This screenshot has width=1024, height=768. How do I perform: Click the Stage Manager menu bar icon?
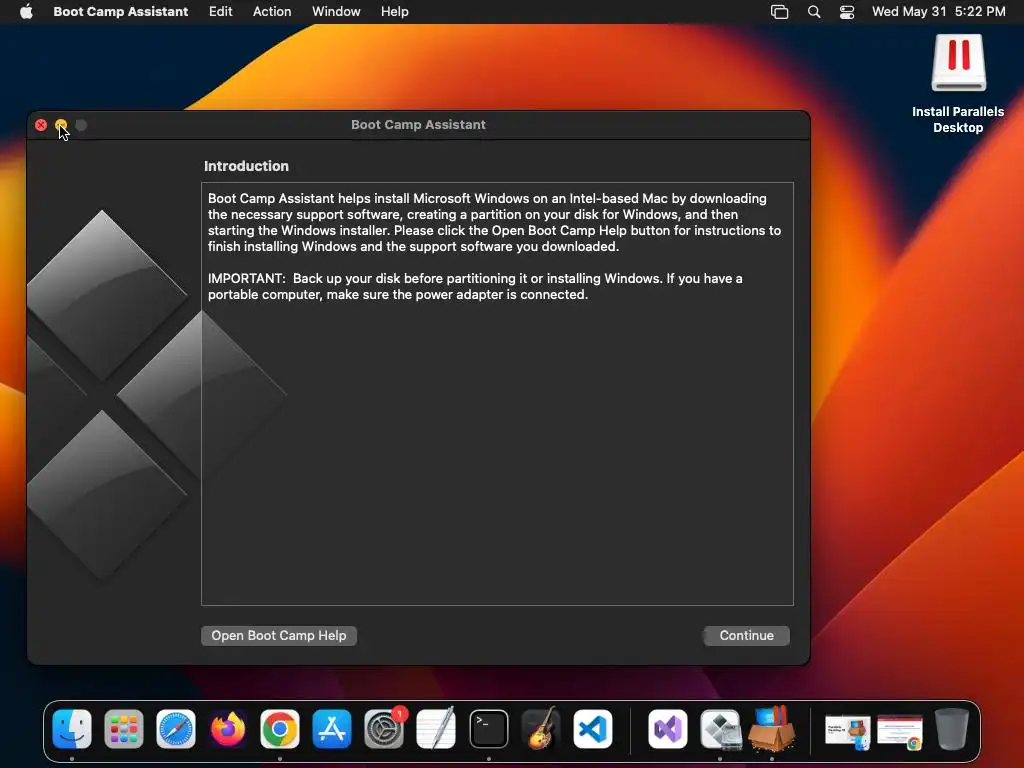click(780, 12)
